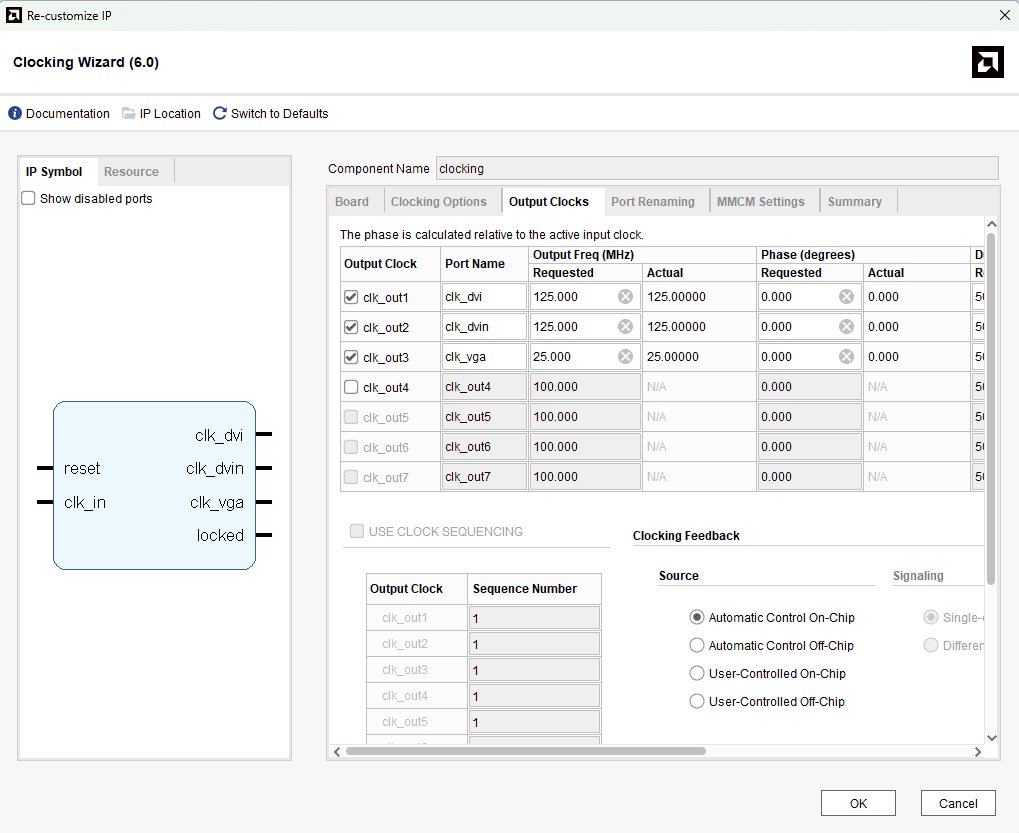Clear clk_dvin requested frequency with X icon
The width and height of the screenshot is (1019, 833).
(x=625, y=327)
